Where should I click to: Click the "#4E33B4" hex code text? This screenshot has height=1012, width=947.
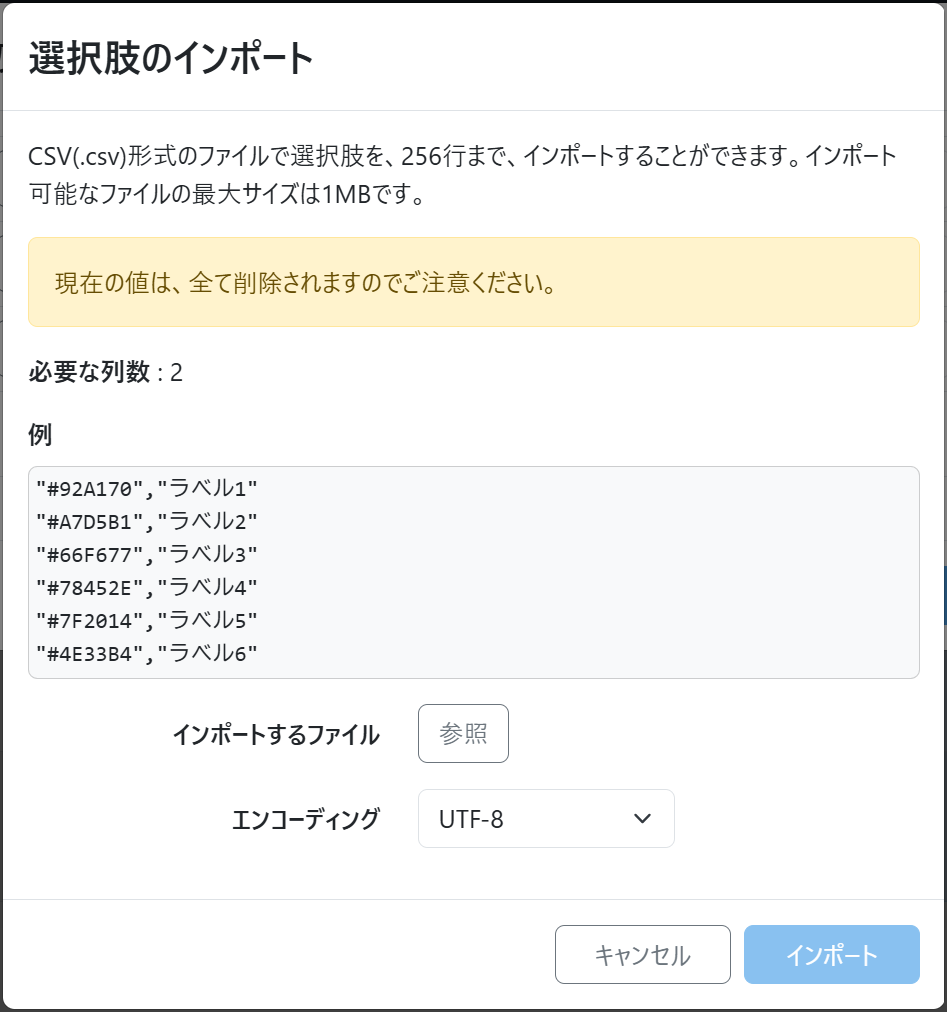(89, 654)
